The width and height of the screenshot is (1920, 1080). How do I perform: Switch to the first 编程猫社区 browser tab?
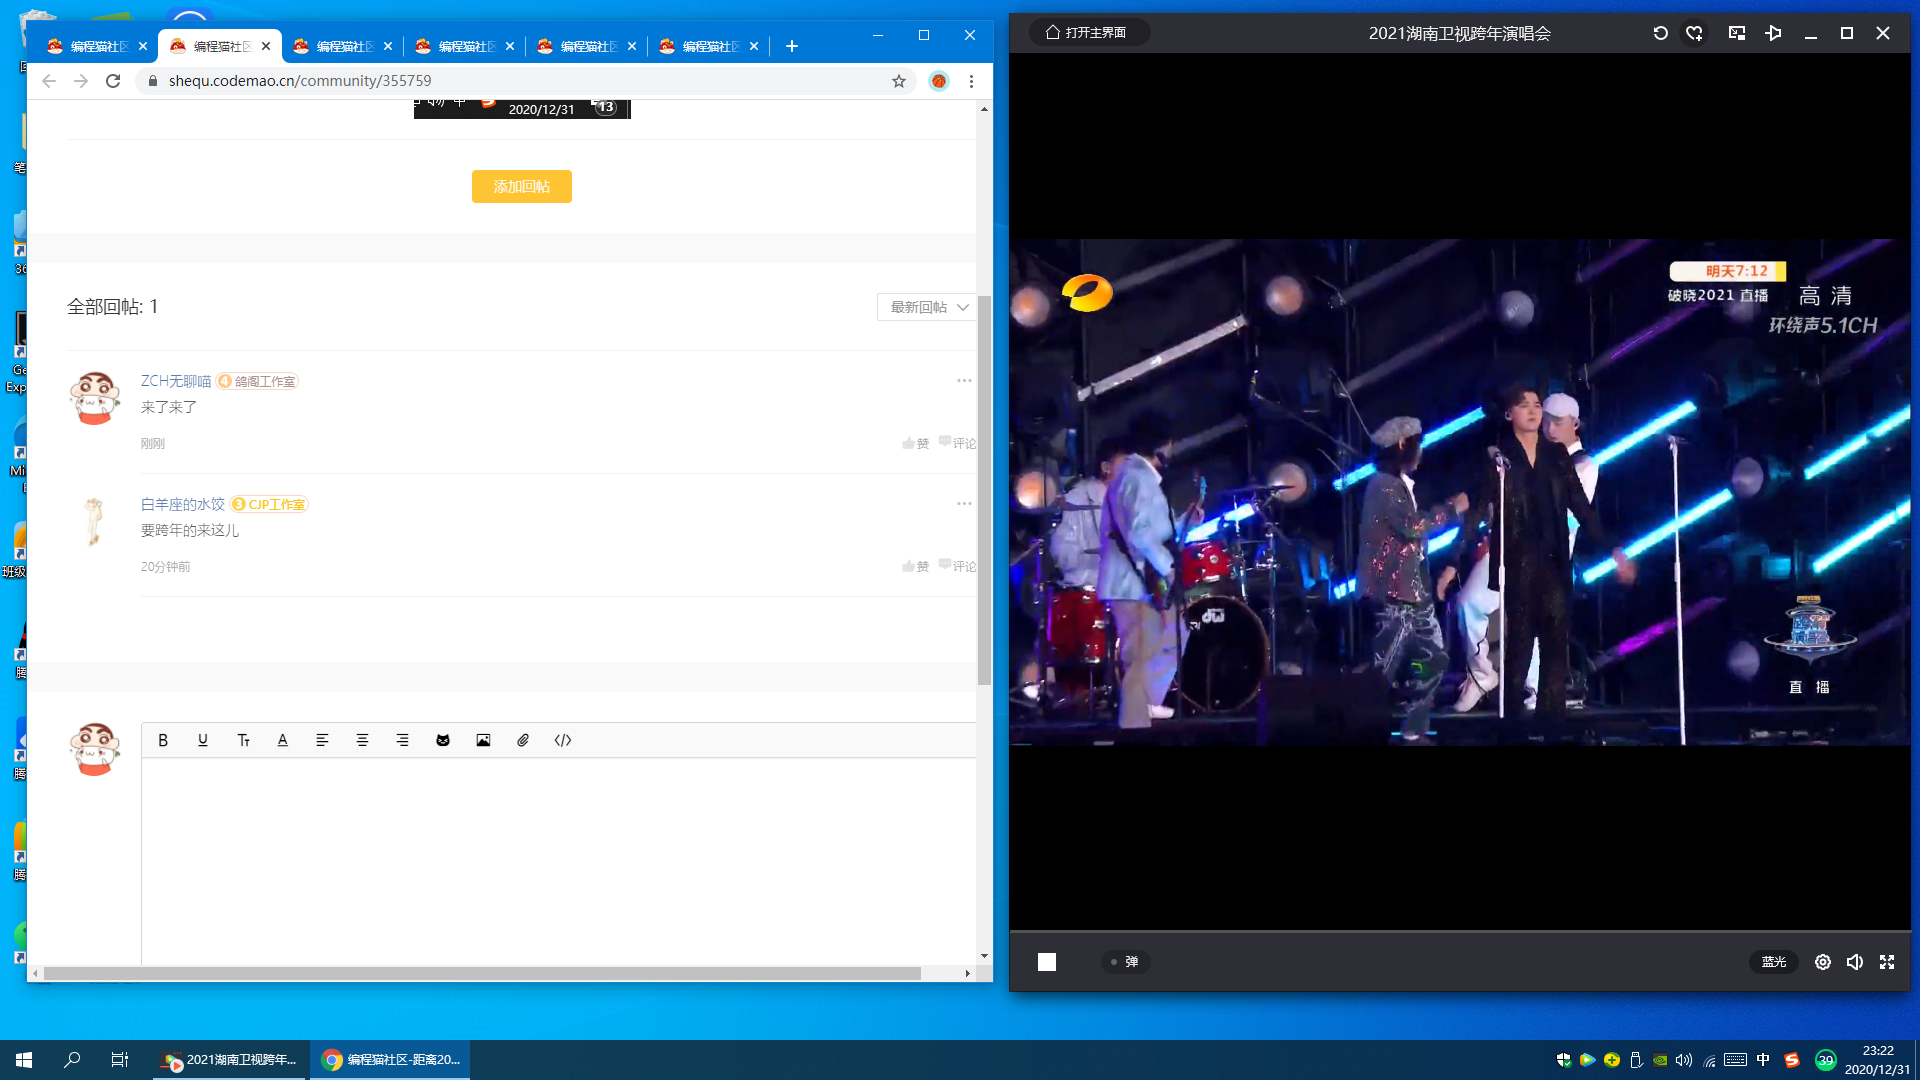click(x=97, y=46)
